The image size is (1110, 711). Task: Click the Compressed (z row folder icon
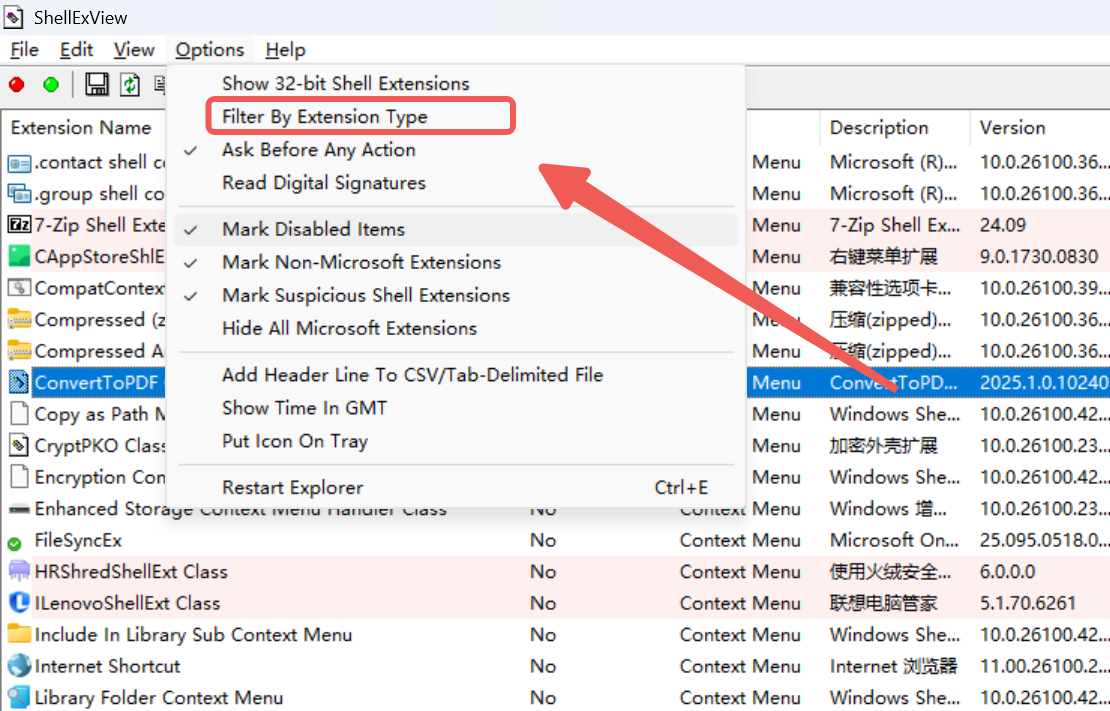coord(19,320)
